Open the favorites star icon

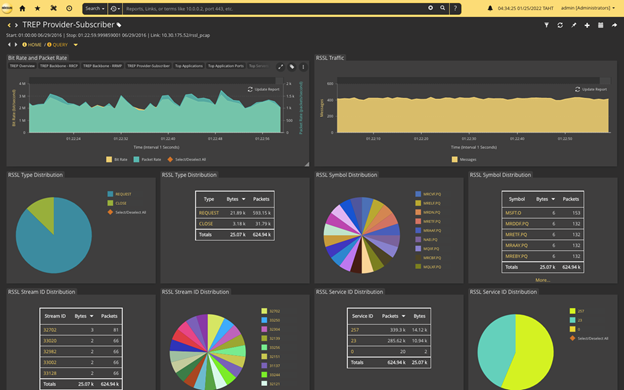(x=37, y=8)
